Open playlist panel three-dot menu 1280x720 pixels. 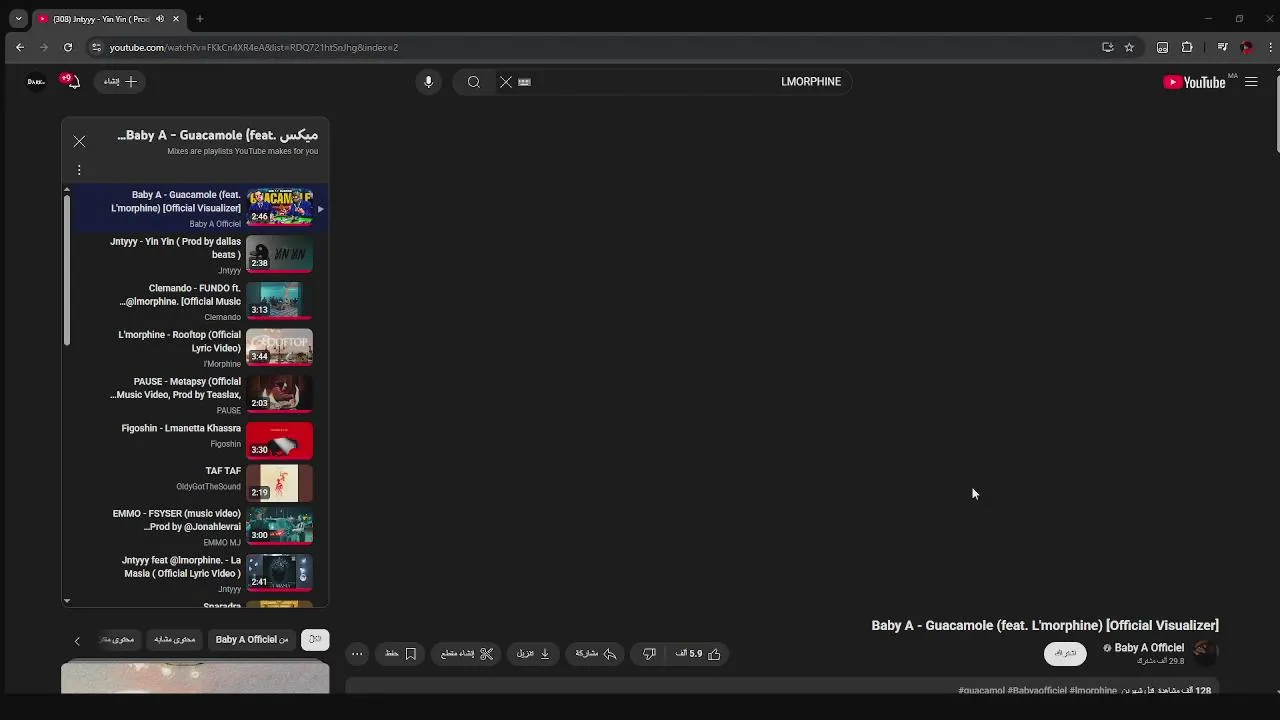tap(79, 170)
